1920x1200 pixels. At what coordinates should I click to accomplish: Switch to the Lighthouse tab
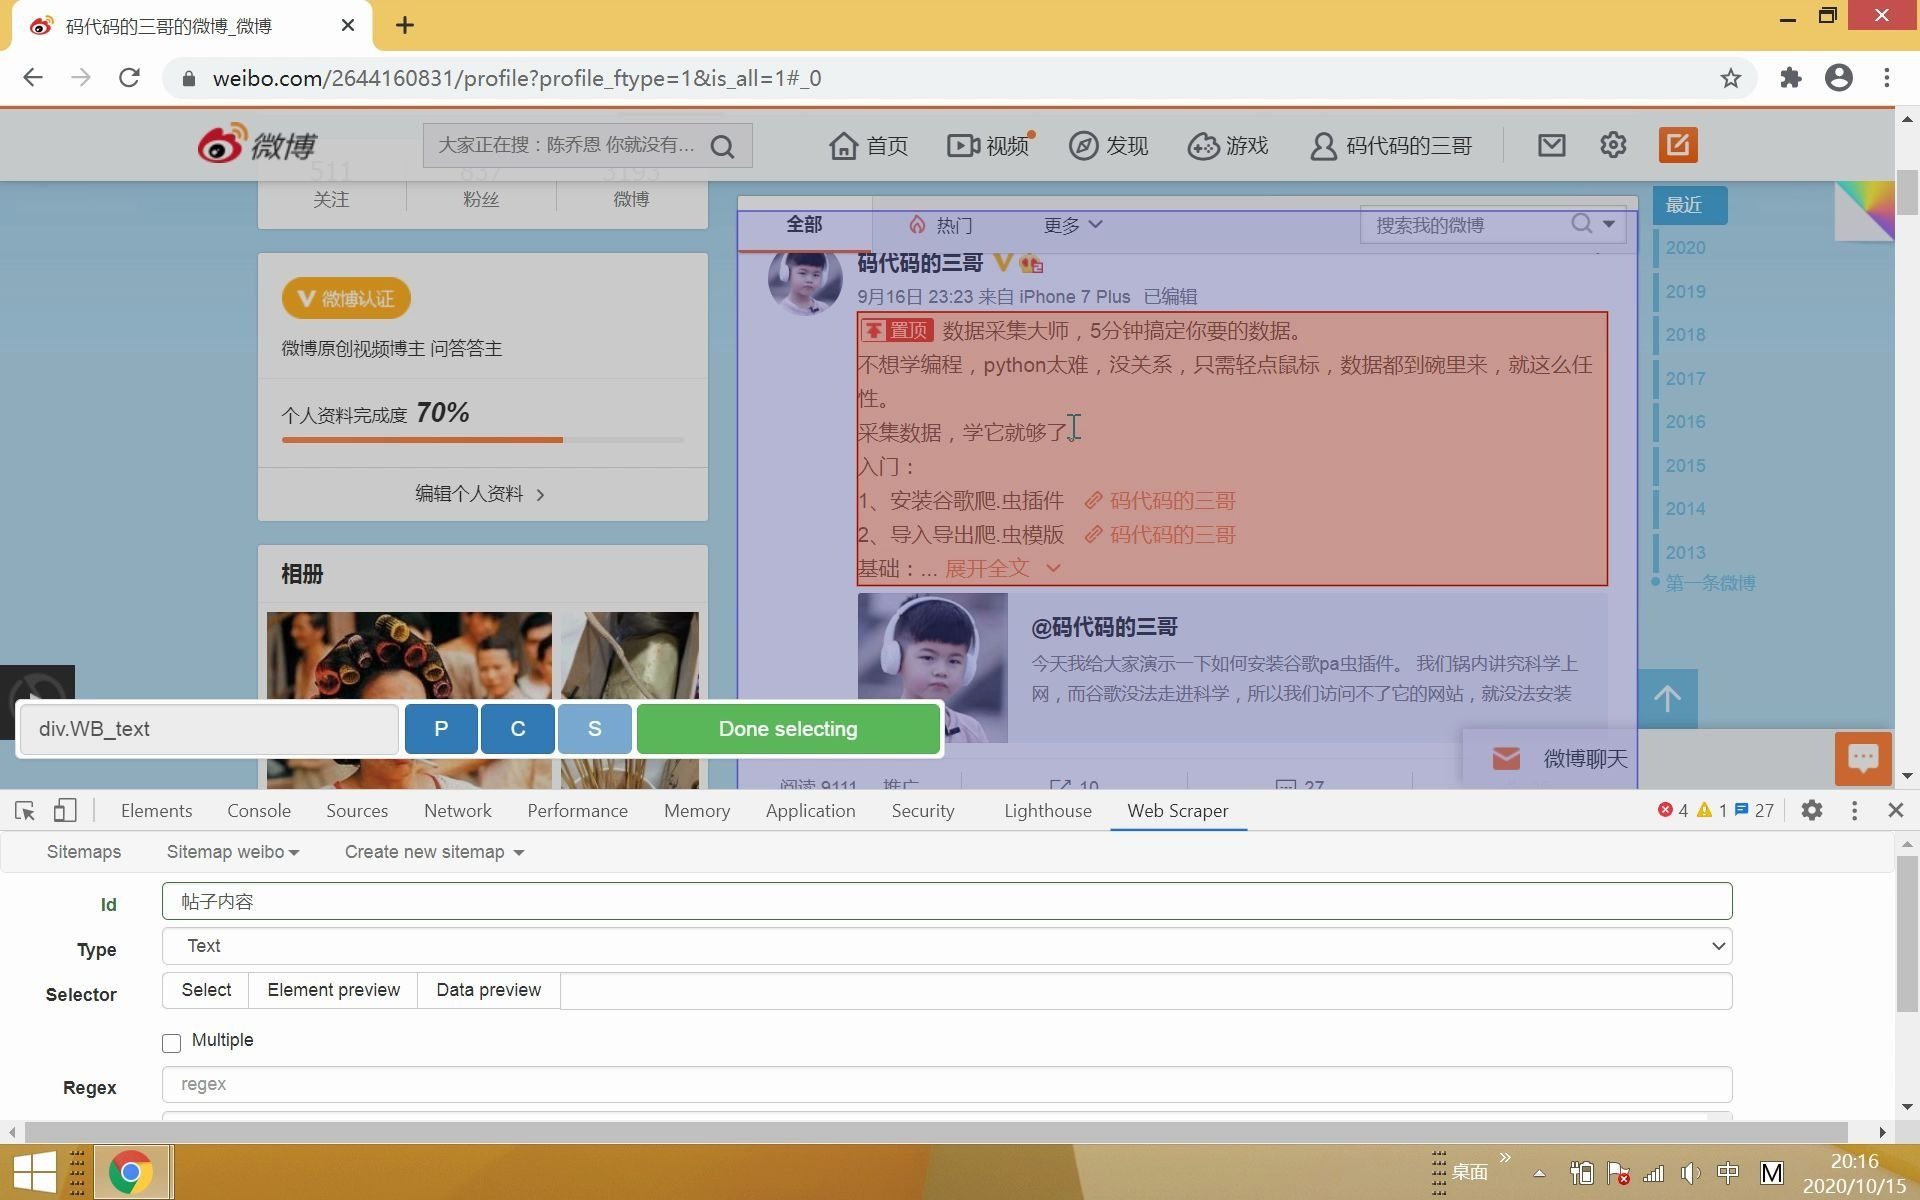click(1048, 811)
